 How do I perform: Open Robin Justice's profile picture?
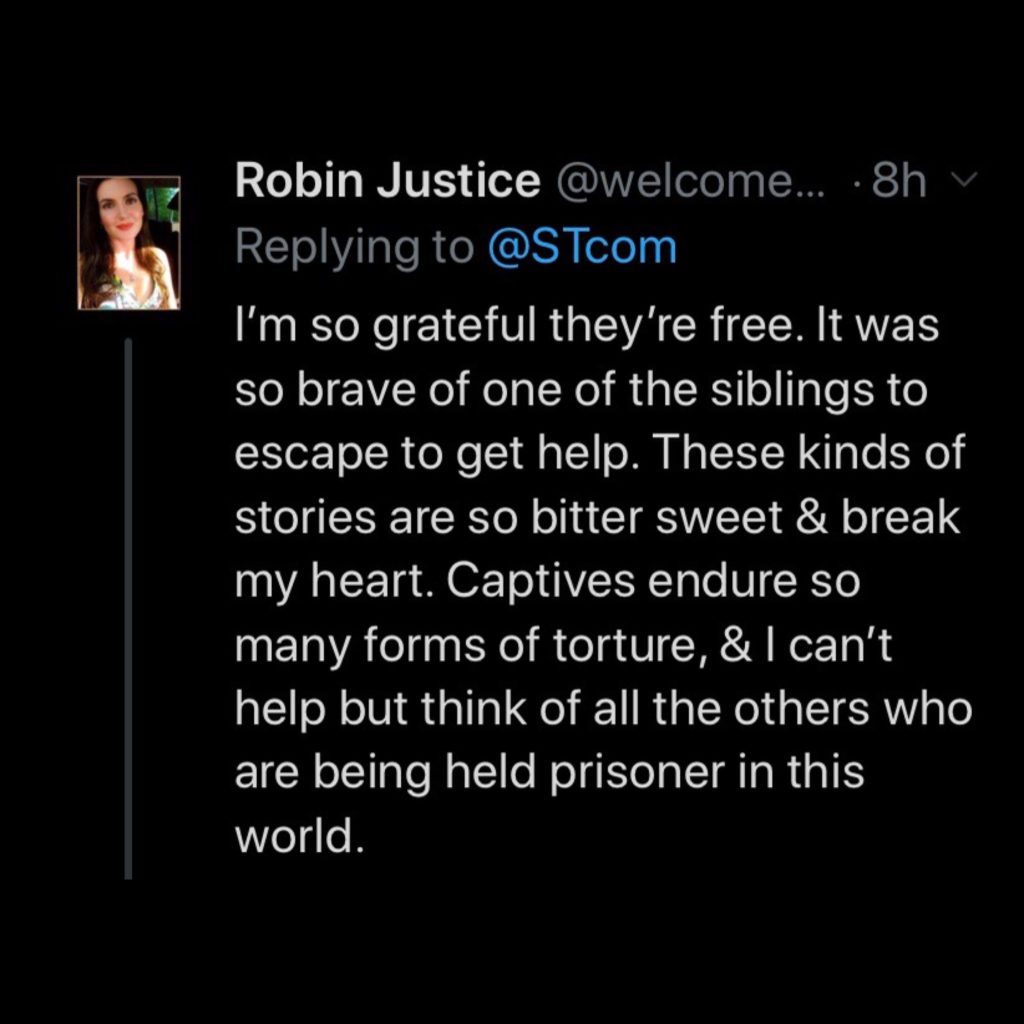(129, 243)
